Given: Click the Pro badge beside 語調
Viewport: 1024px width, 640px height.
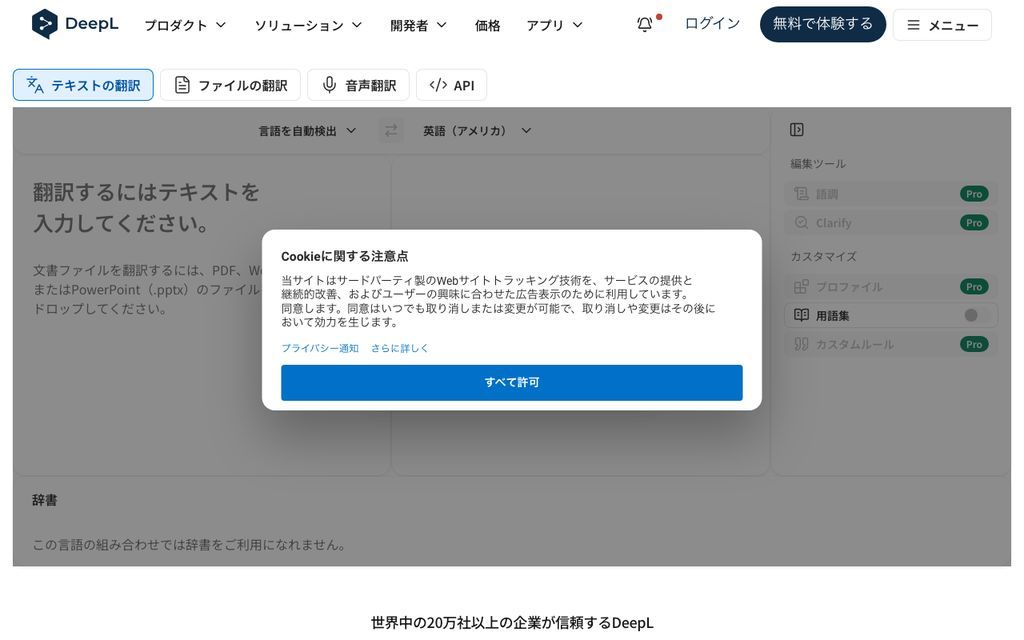Looking at the screenshot, I should tap(974, 194).
